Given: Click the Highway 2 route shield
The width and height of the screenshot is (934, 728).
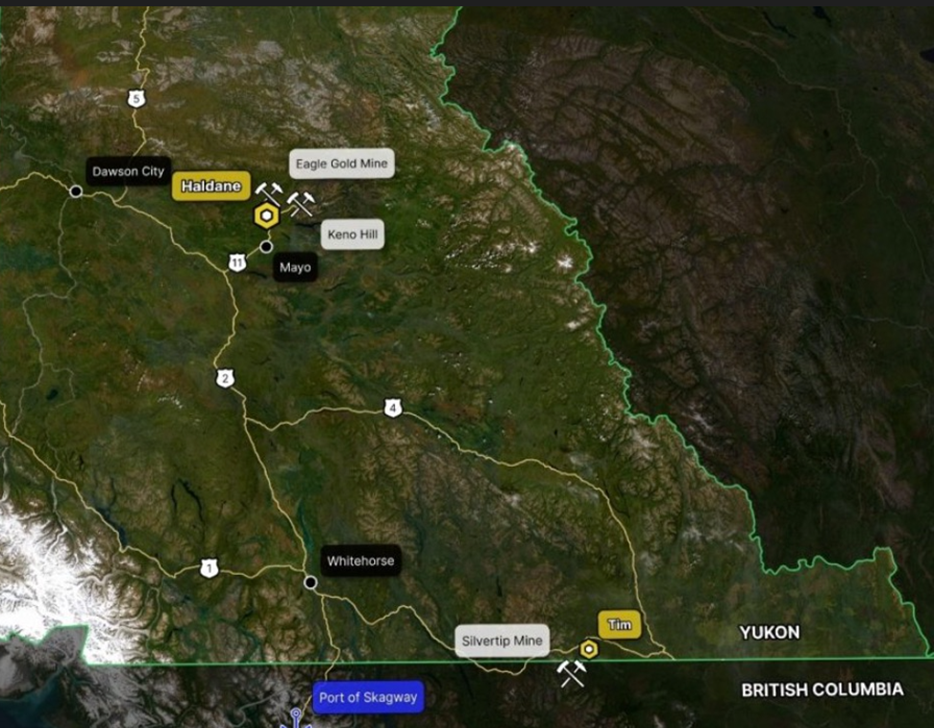Looking at the screenshot, I should (x=225, y=378).
